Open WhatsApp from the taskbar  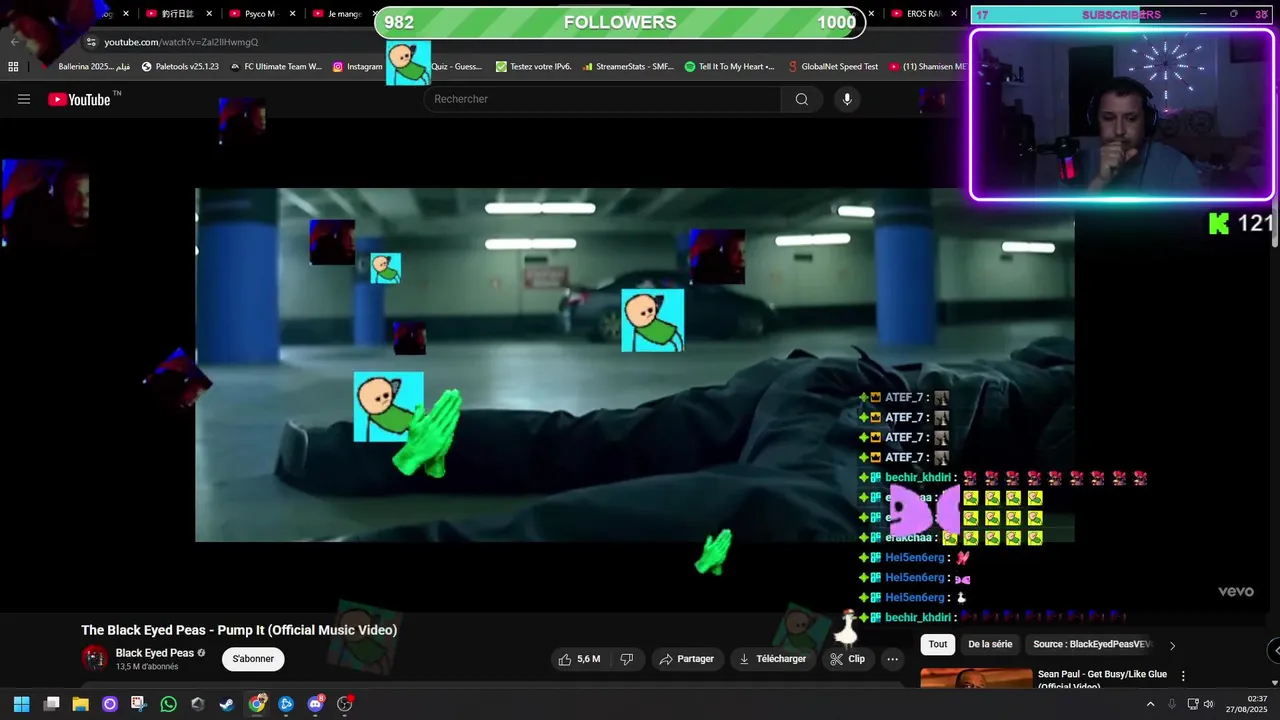(x=168, y=704)
